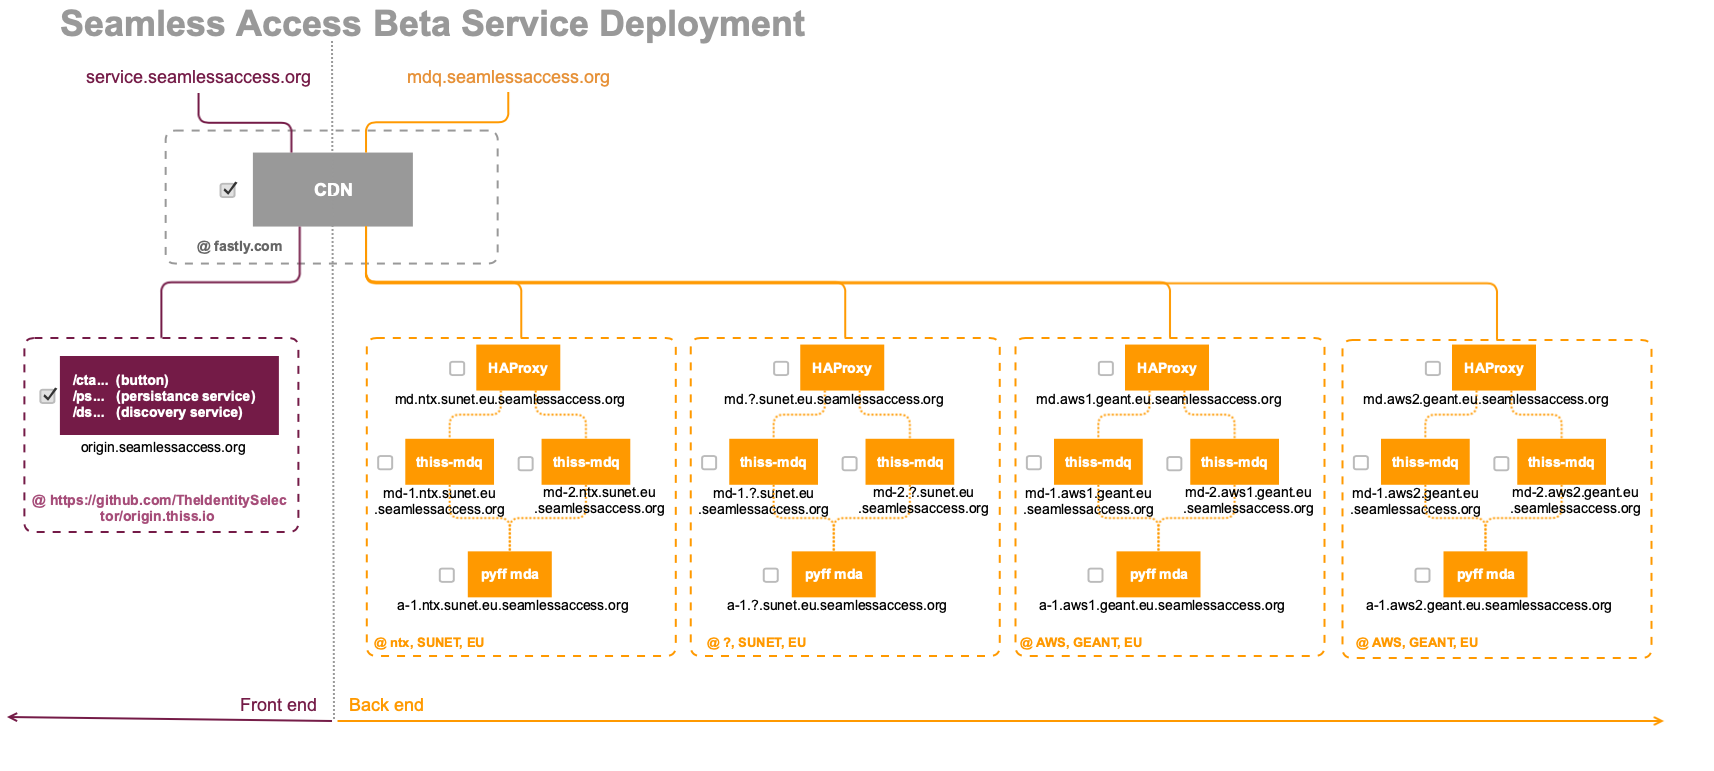This screenshot has height=771, width=1714.
Task: Click the a-1.aws2.geant.eu.seamlessaccess.org hostname
Action: coord(1489,605)
